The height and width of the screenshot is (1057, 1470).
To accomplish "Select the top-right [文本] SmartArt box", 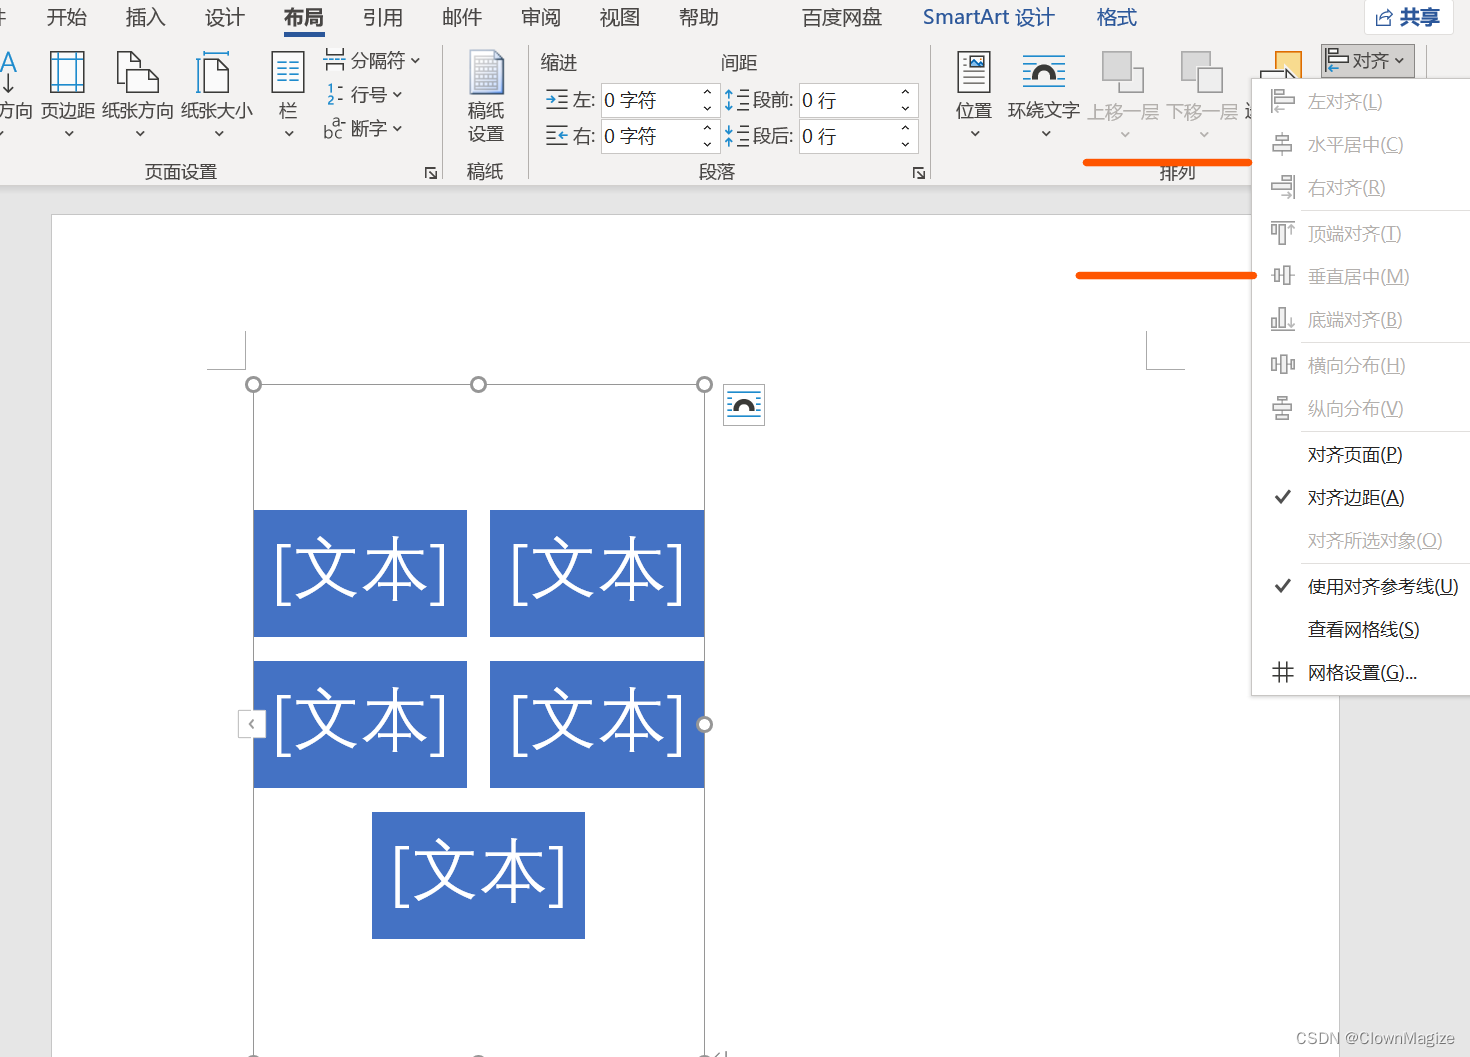I will coord(597,573).
